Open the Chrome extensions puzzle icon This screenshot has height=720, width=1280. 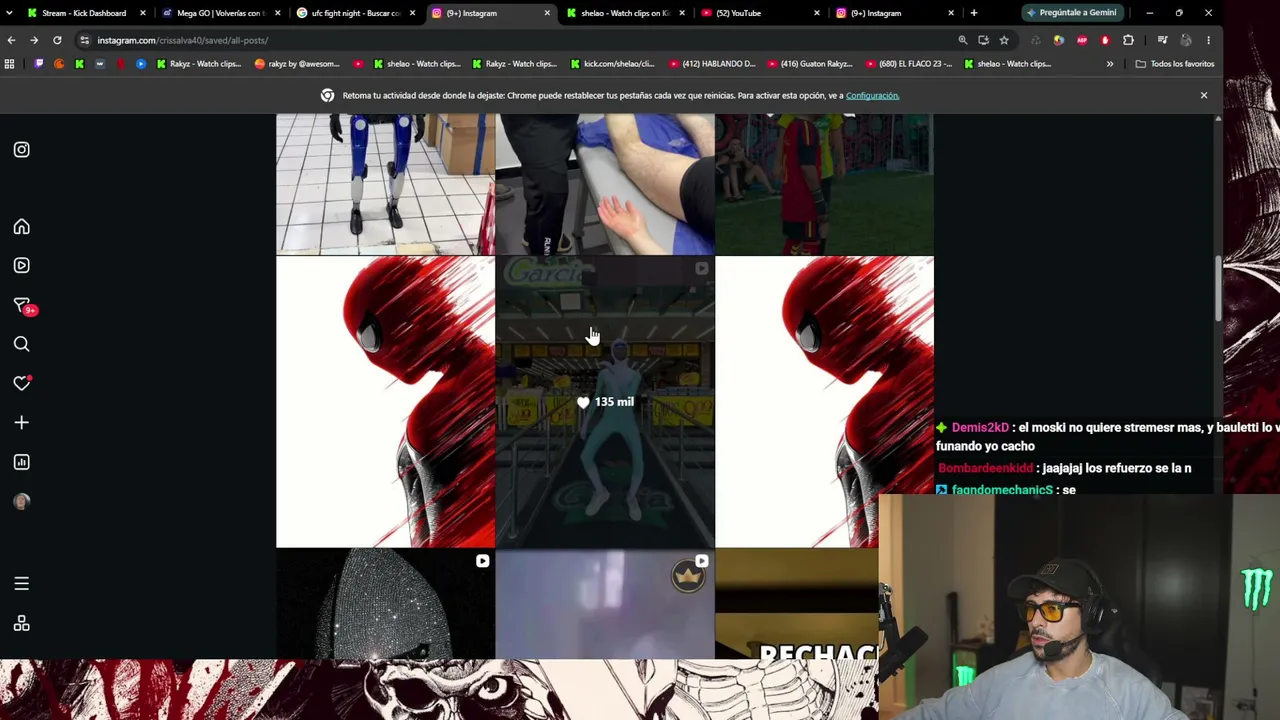pos(1129,40)
